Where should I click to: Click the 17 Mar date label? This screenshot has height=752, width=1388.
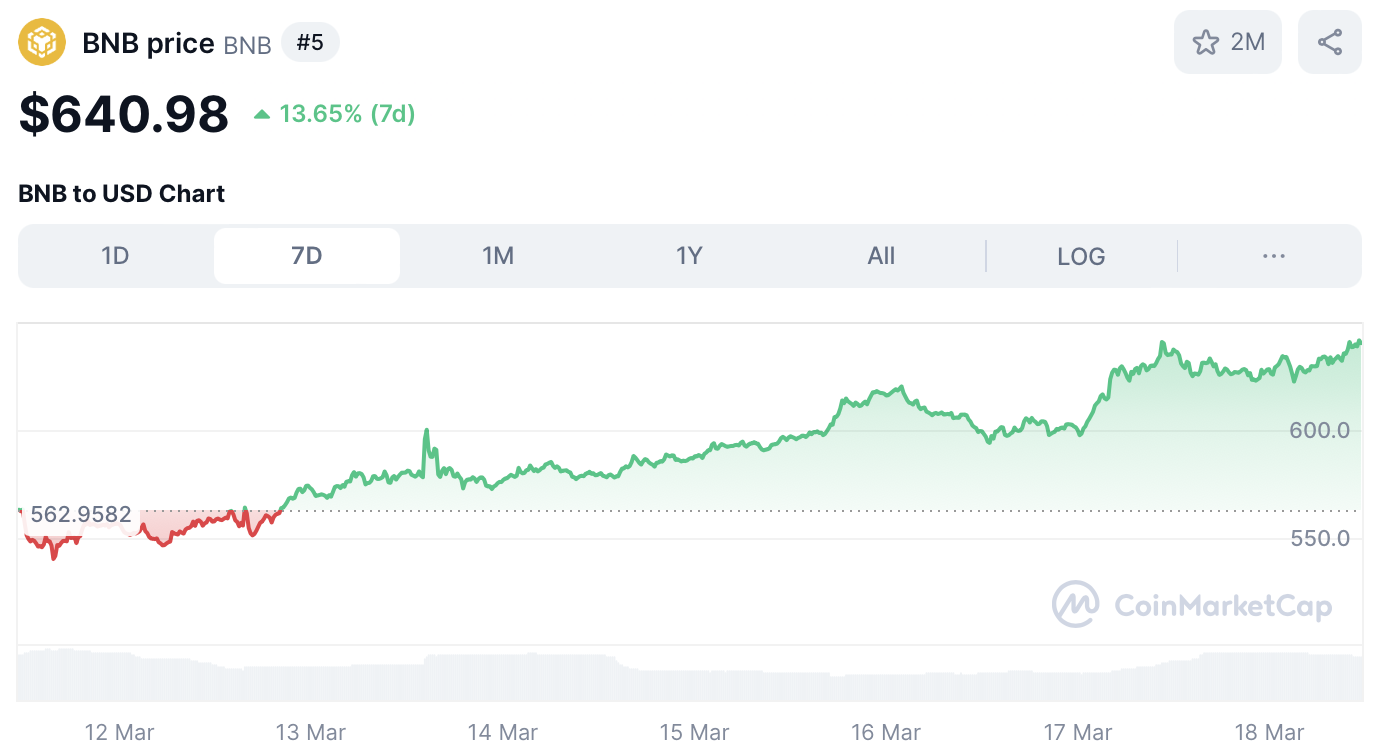point(1078,732)
